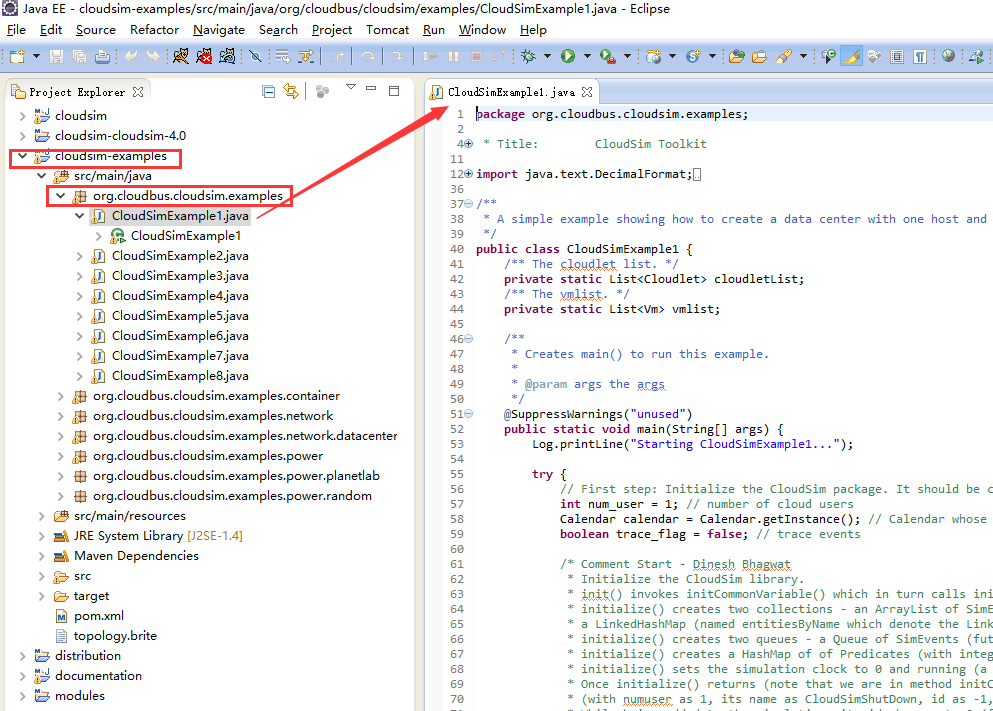Expand the cloudsim-cloudsim-4.0 project node
The width and height of the screenshot is (993, 711).
click(x=23, y=135)
